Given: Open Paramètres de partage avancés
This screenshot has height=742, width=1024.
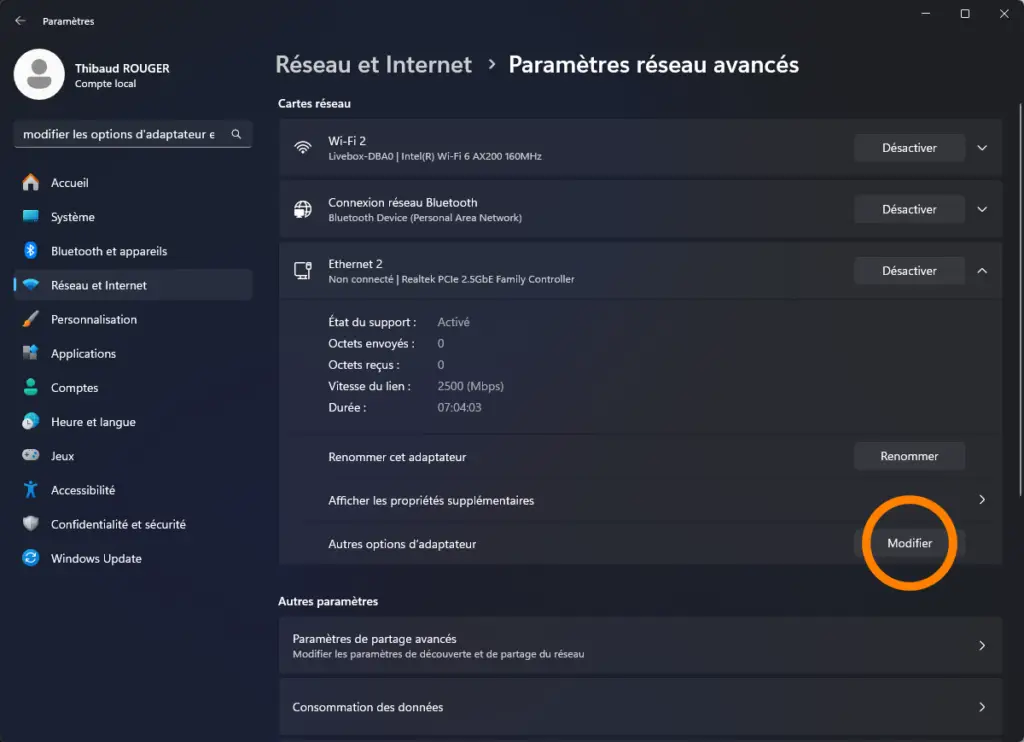Looking at the screenshot, I should [640, 645].
